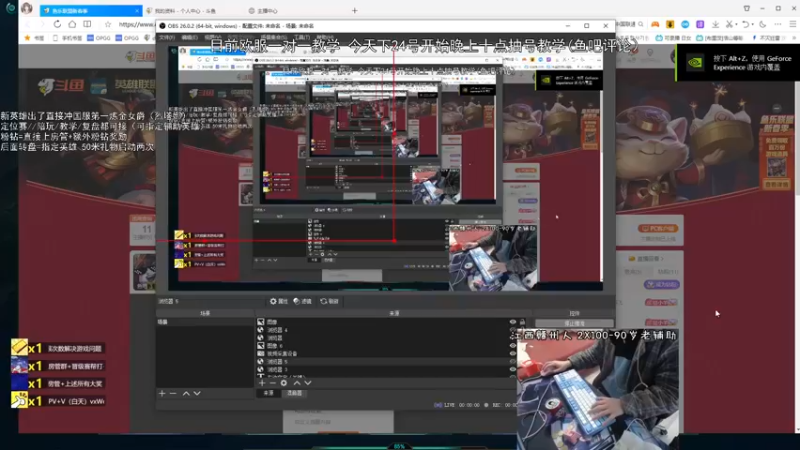Switch to 个人中心 browser tab
The width and height of the screenshot is (800, 450).
[185, 11]
